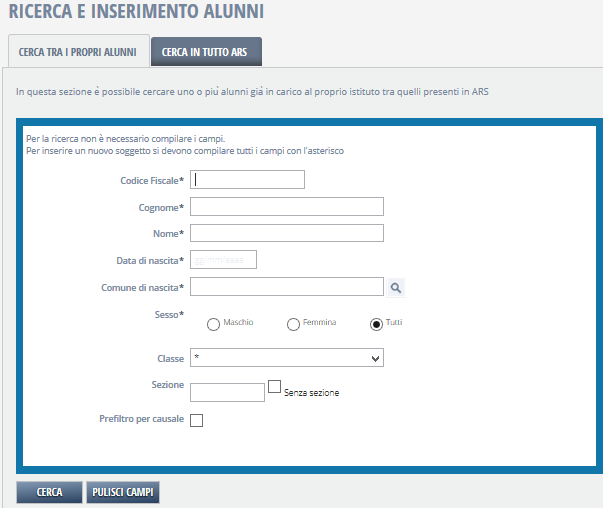The width and height of the screenshot is (603, 508).
Task: Focus the Codice Fiscale text field
Action: (247, 180)
